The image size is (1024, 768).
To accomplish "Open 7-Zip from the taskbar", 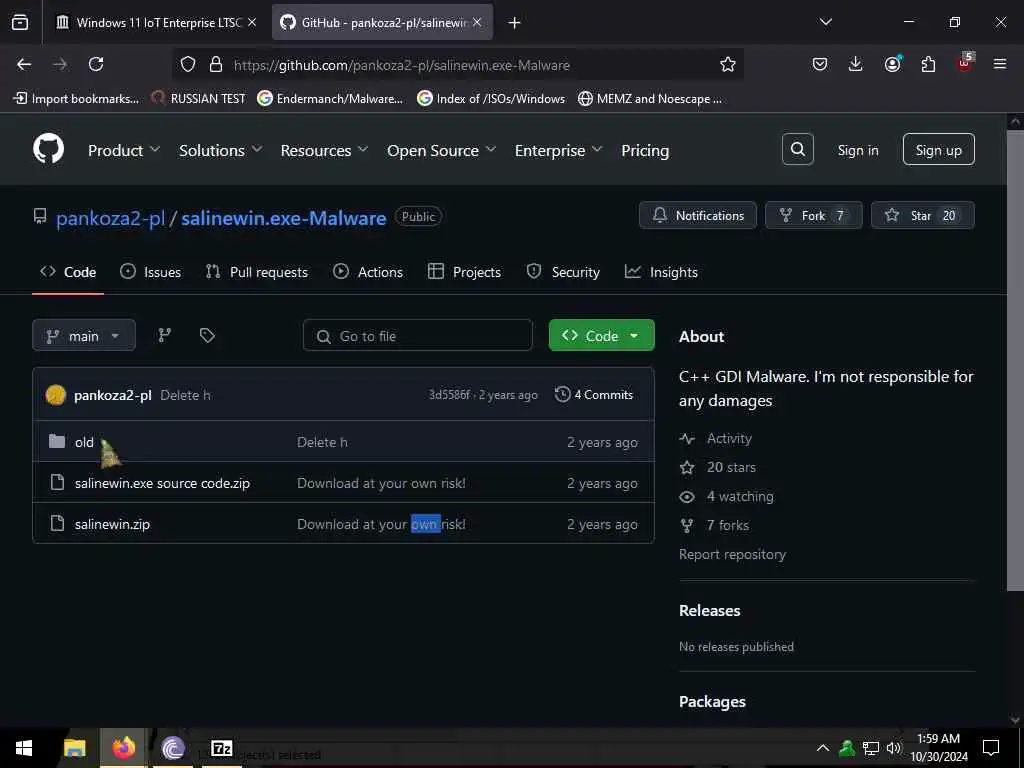I will [x=222, y=748].
